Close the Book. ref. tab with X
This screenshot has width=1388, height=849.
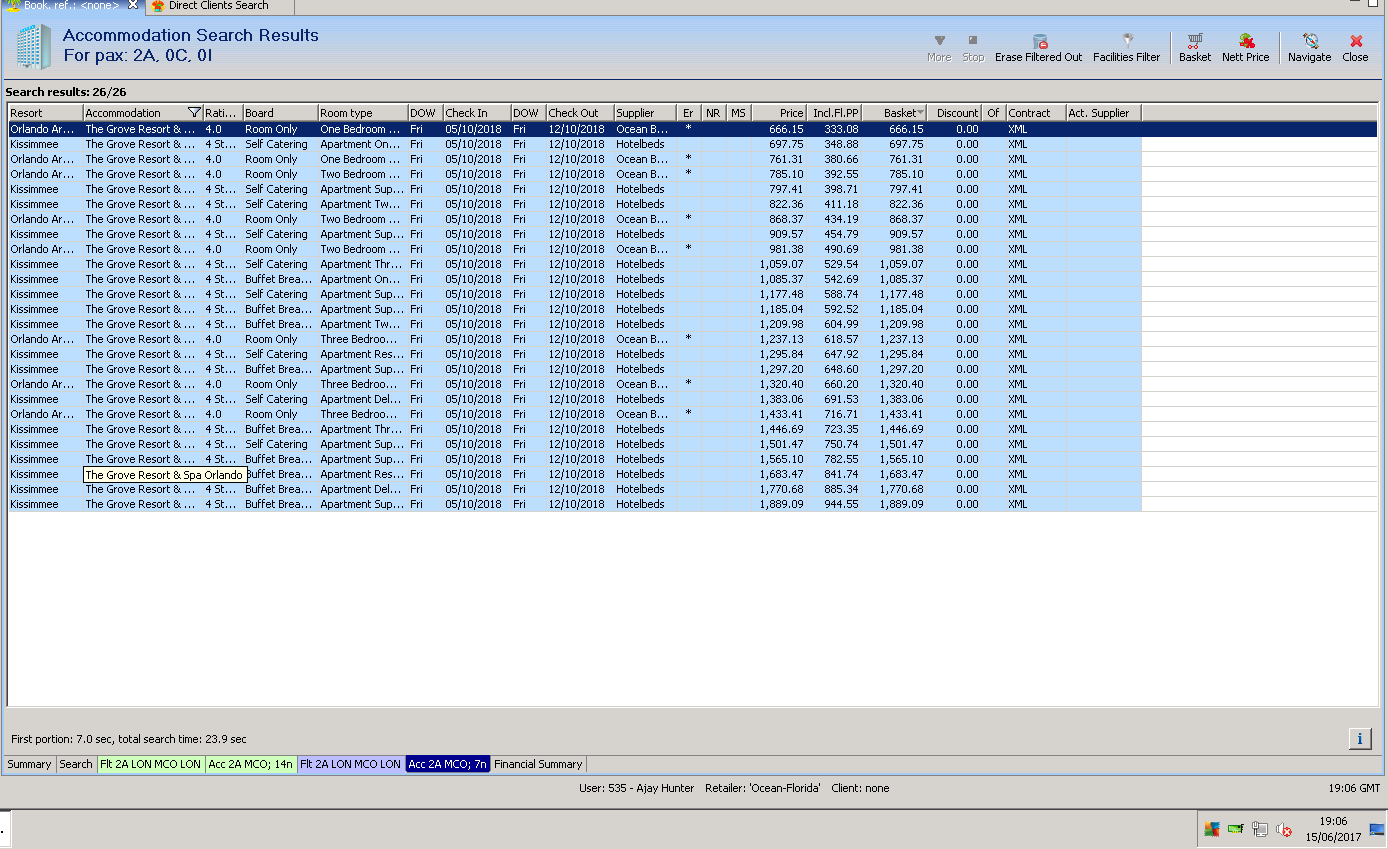pyautogui.click(x=133, y=5)
